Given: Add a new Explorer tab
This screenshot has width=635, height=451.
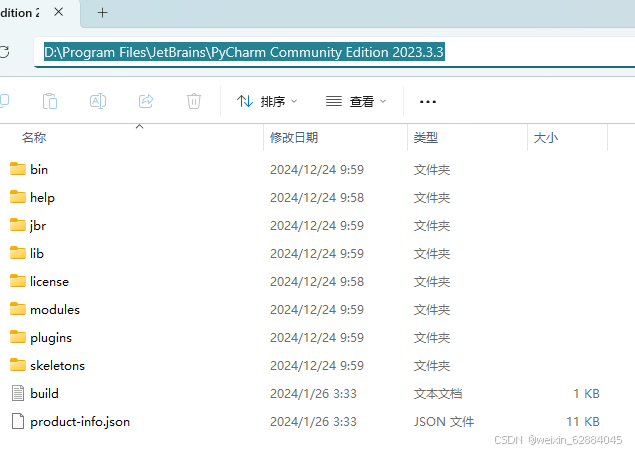Looking at the screenshot, I should tap(102, 13).
